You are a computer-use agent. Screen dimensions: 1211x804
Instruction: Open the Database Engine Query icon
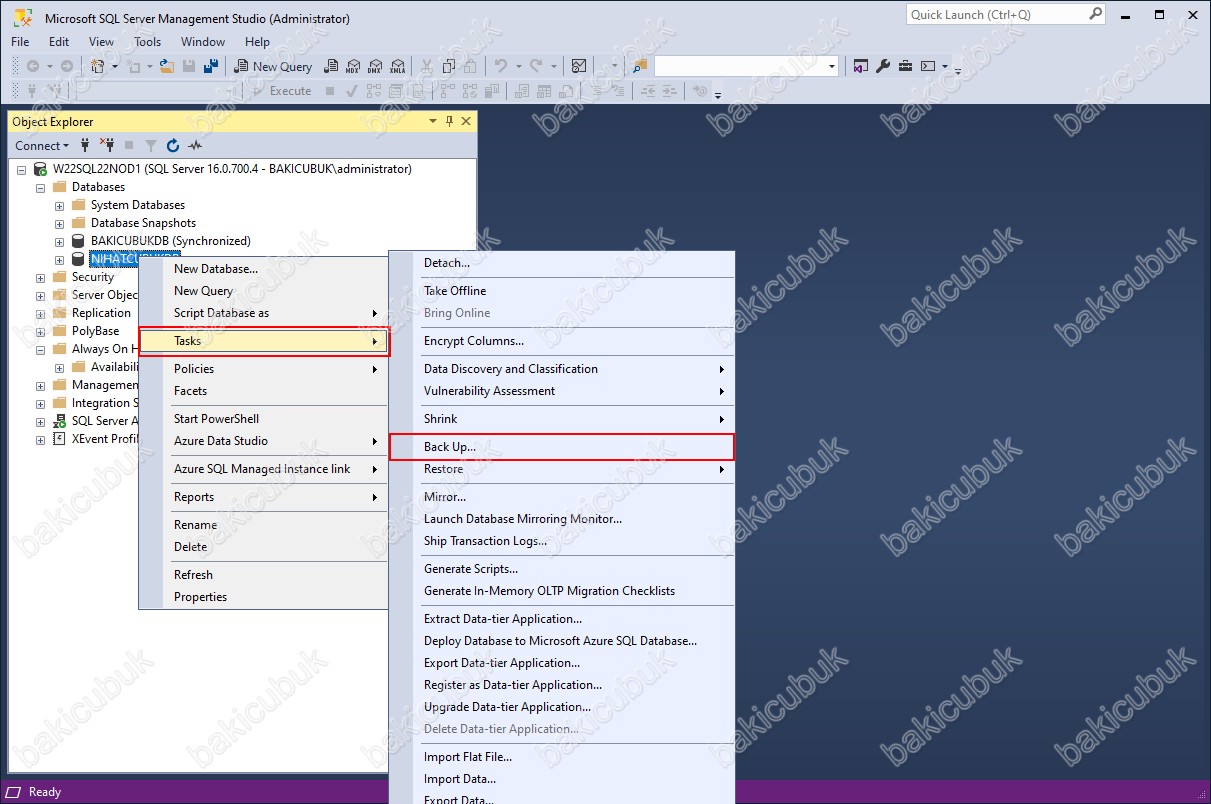point(330,66)
